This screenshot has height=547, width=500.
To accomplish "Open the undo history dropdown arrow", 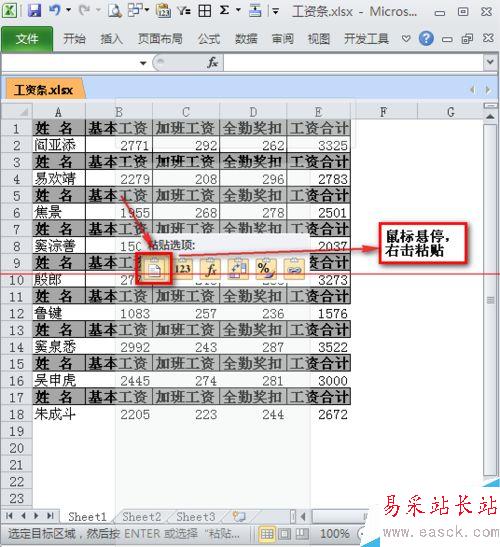I will point(69,10).
